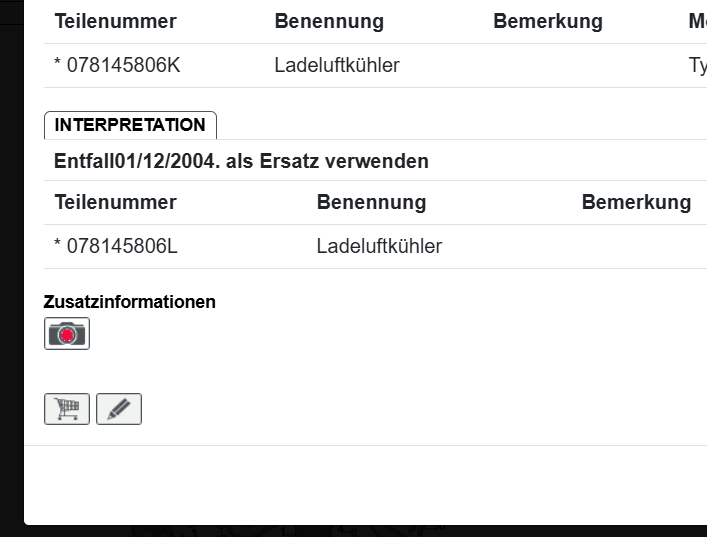Click Teilenummer header above 078145806K

pyautogui.click(x=115, y=22)
